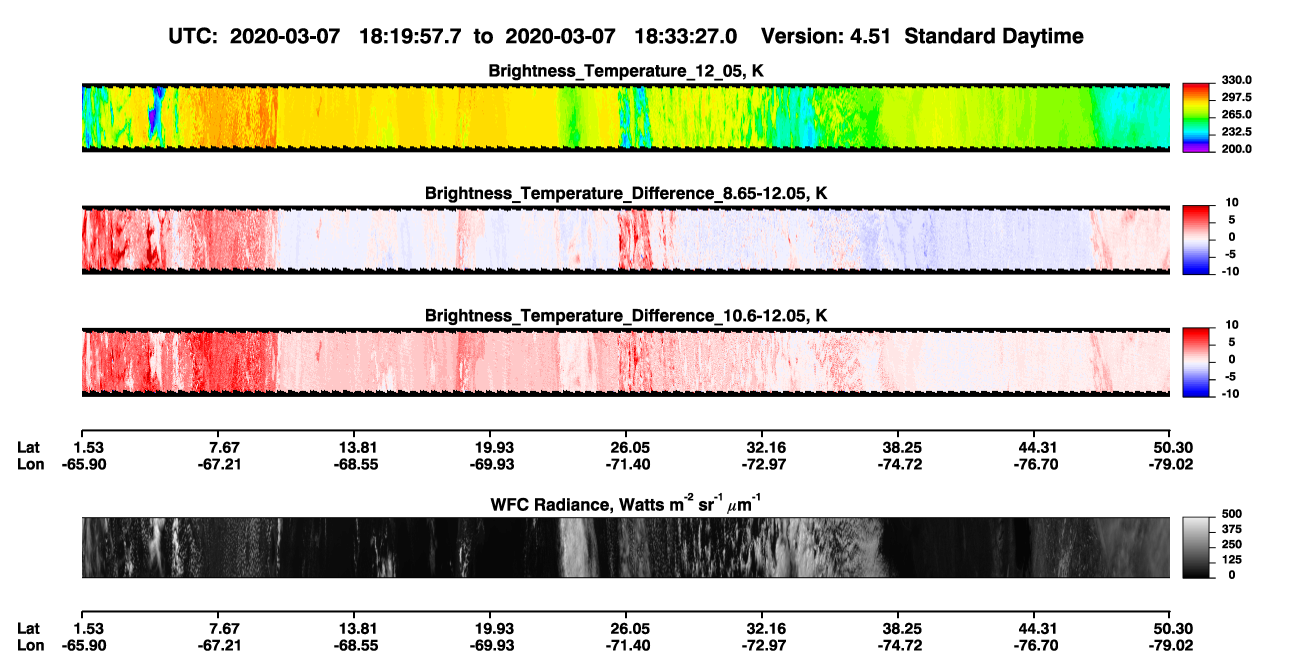Click the title 'Brightness_Temperature_12_05, K'
This screenshot has width=1300, height=667.
[x=625, y=70]
